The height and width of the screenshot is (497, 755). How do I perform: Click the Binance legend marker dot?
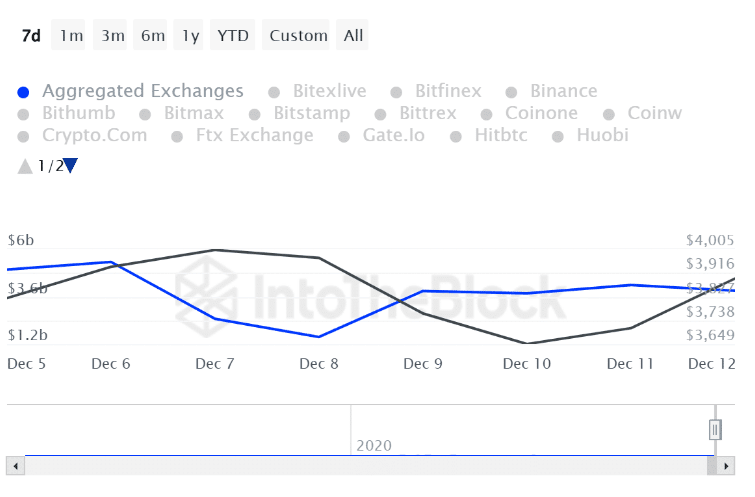click(x=513, y=92)
